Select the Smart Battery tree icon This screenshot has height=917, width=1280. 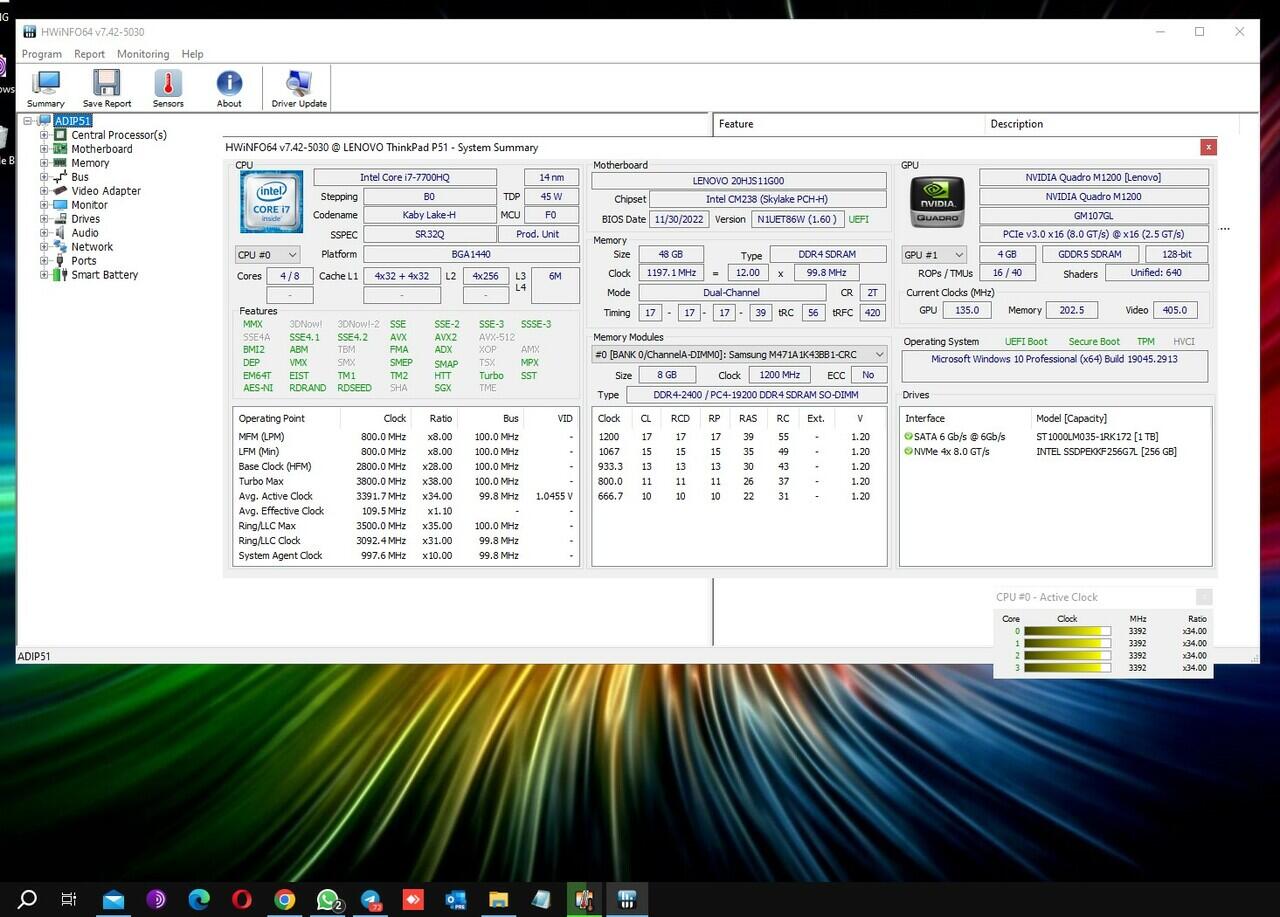tap(60, 275)
